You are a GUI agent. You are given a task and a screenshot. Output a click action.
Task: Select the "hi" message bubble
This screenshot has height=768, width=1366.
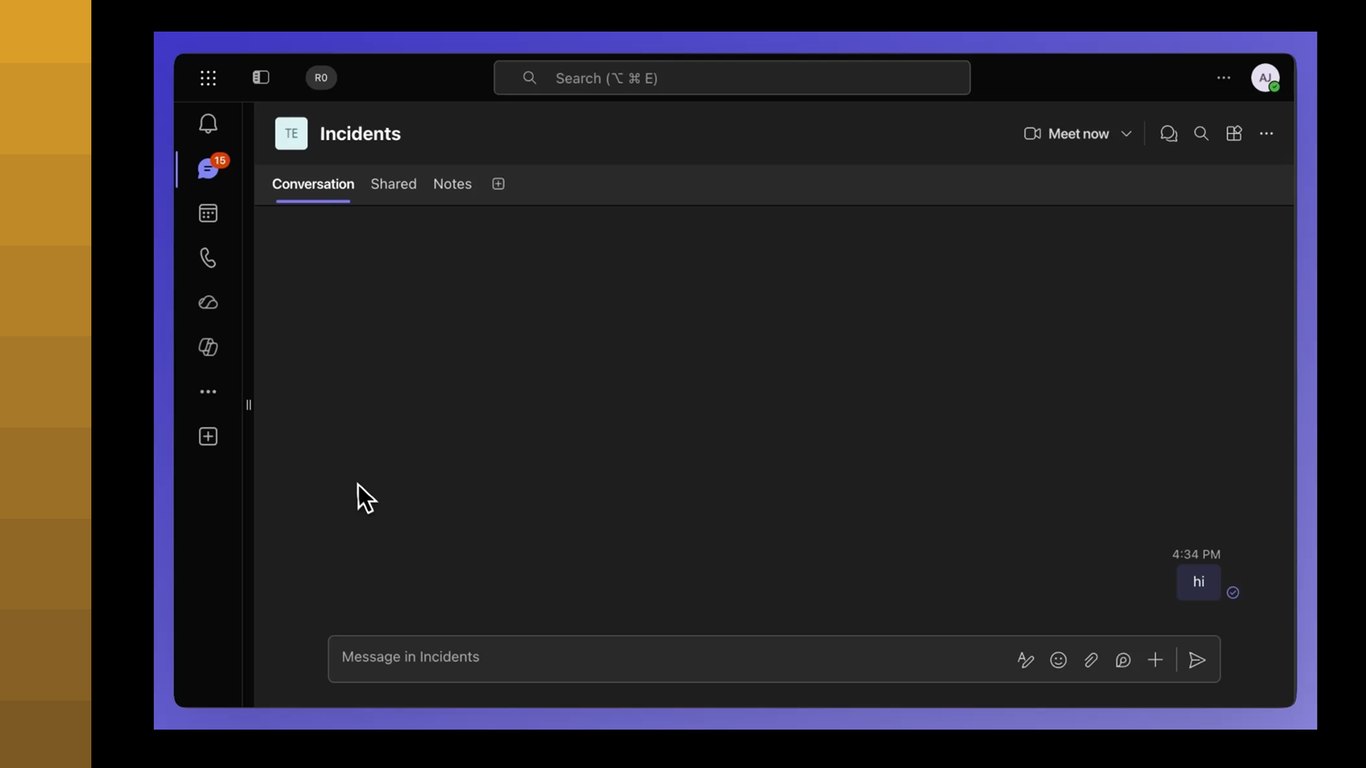tap(1198, 582)
